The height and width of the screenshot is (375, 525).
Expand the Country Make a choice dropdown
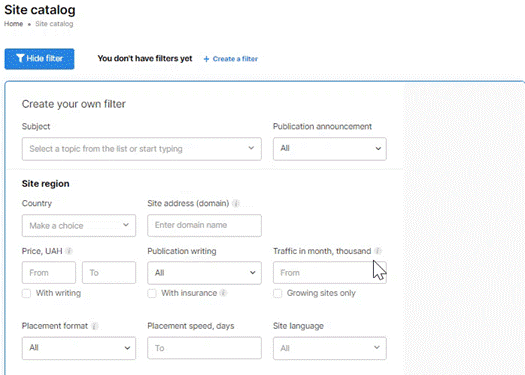pyautogui.click(x=79, y=225)
